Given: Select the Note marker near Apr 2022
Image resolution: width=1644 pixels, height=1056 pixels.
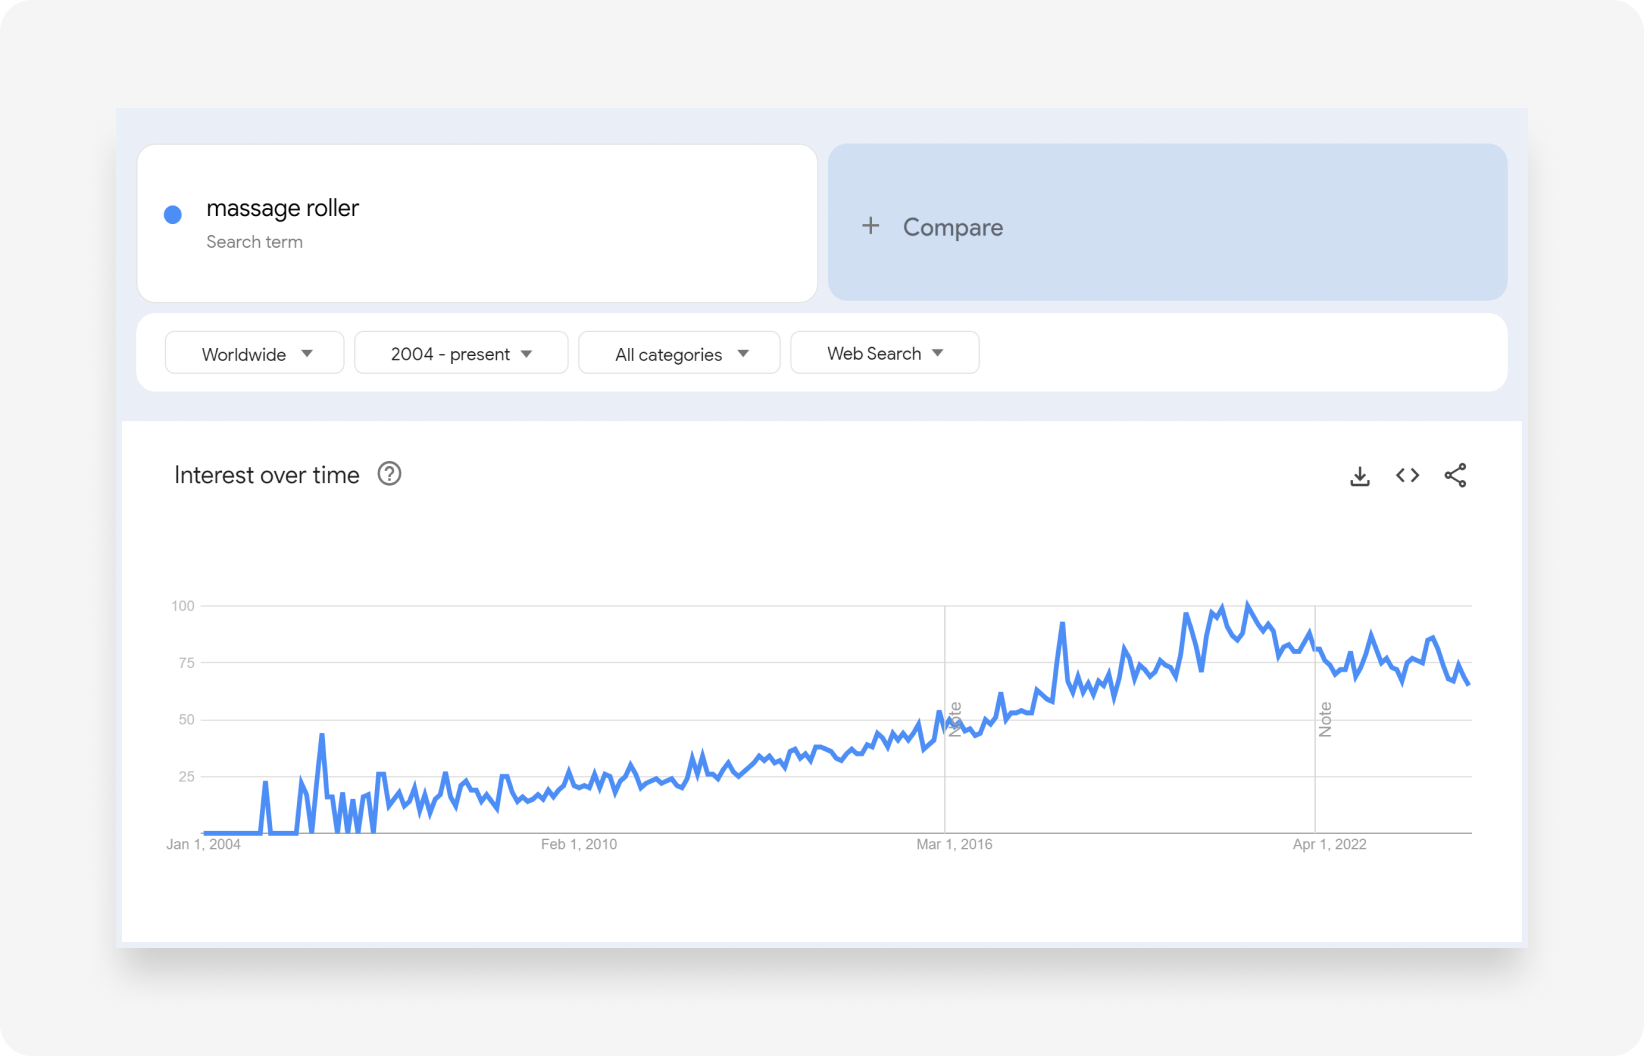Looking at the screenshot, I should tap(1325, 719).
